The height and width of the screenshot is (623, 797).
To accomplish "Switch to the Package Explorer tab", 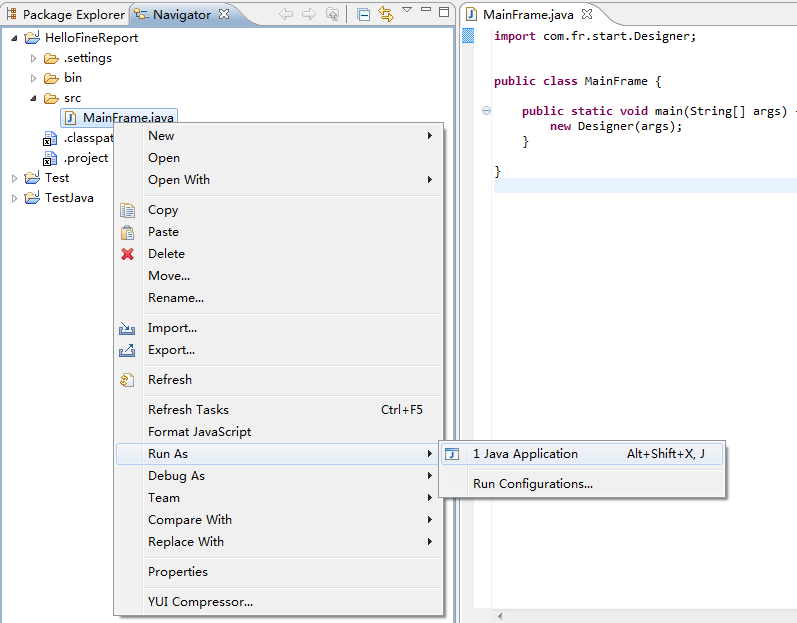I will tap(65, 15).
